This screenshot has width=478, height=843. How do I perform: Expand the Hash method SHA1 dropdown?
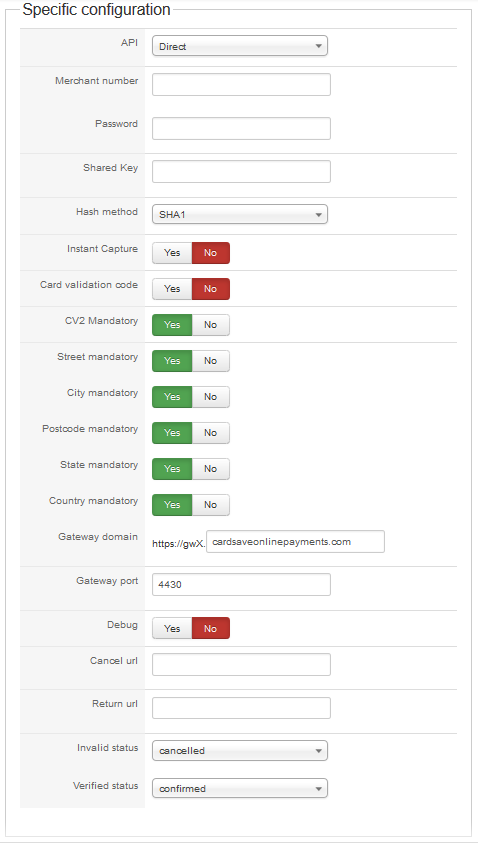240,215
